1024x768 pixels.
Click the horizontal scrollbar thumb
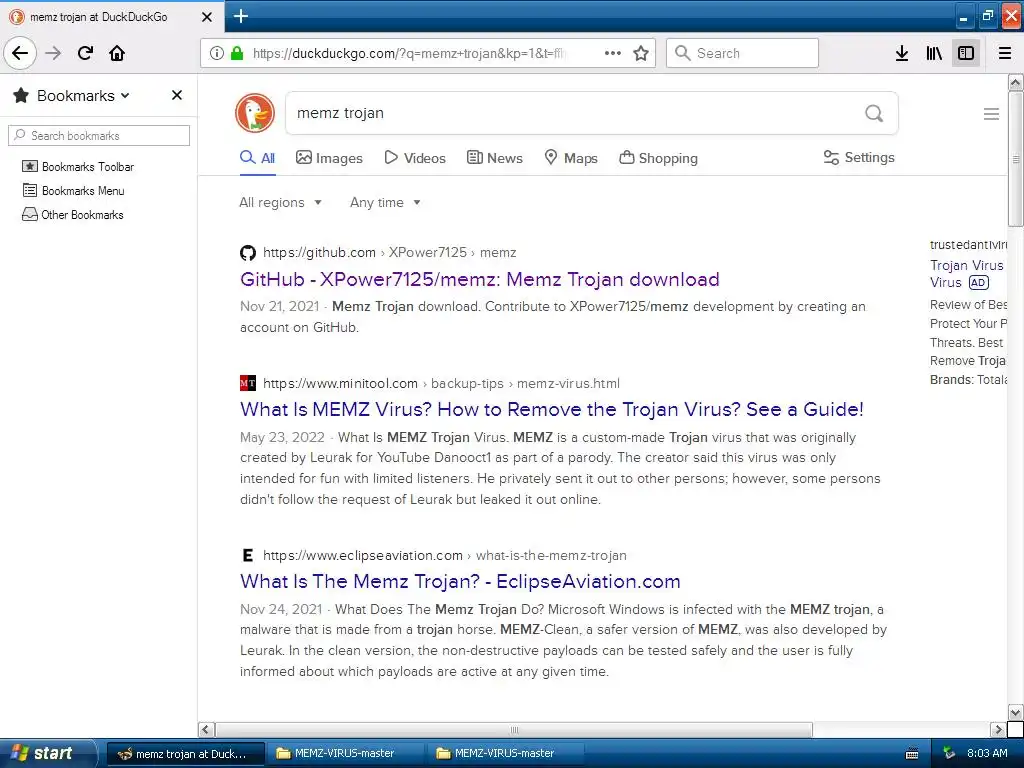[x=514, y=729]
